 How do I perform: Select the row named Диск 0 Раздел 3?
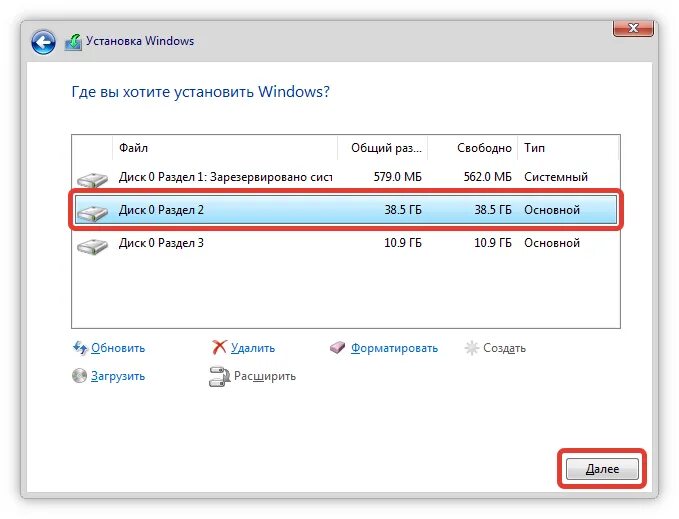(x=346, y=243)
